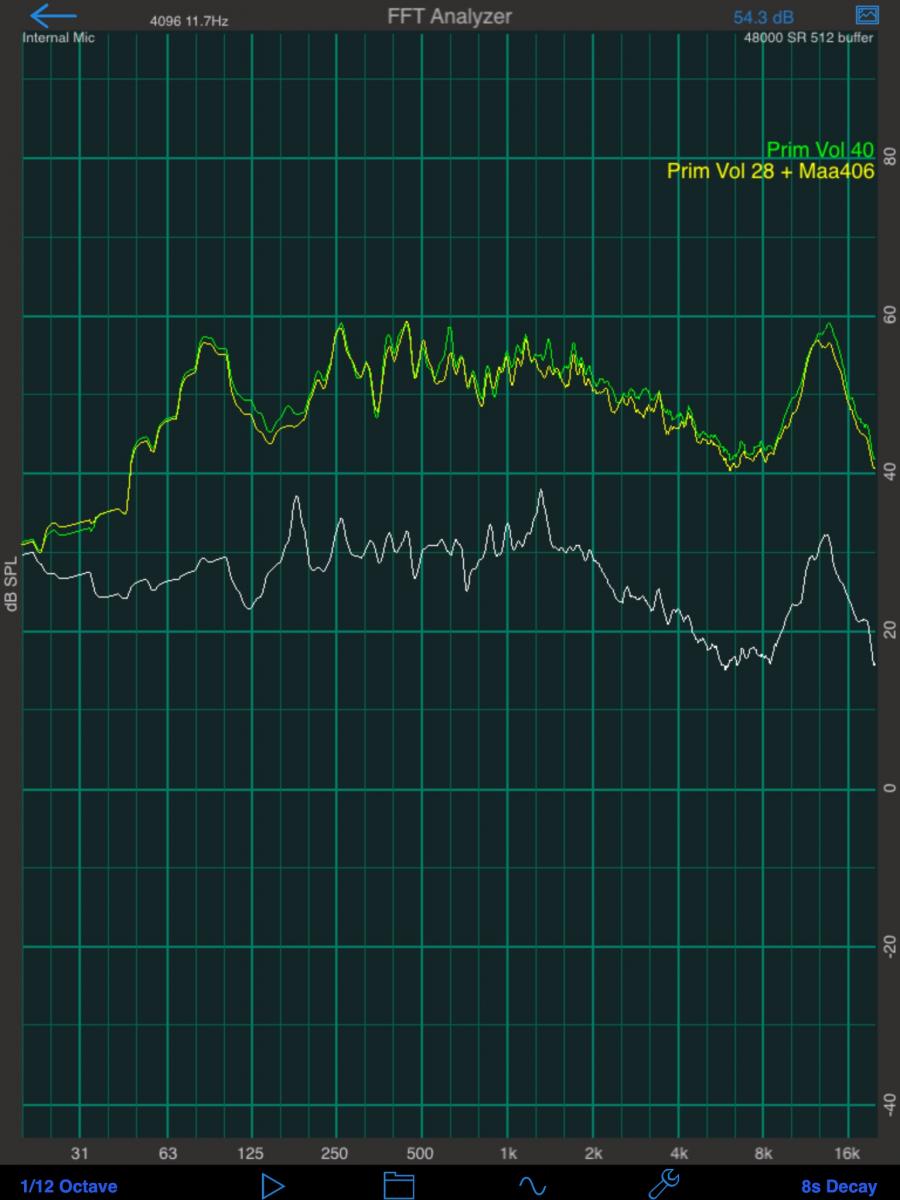Open the saved files folder icon
The width and height of the screenshot is (900, 1200).
[399, 1186]
